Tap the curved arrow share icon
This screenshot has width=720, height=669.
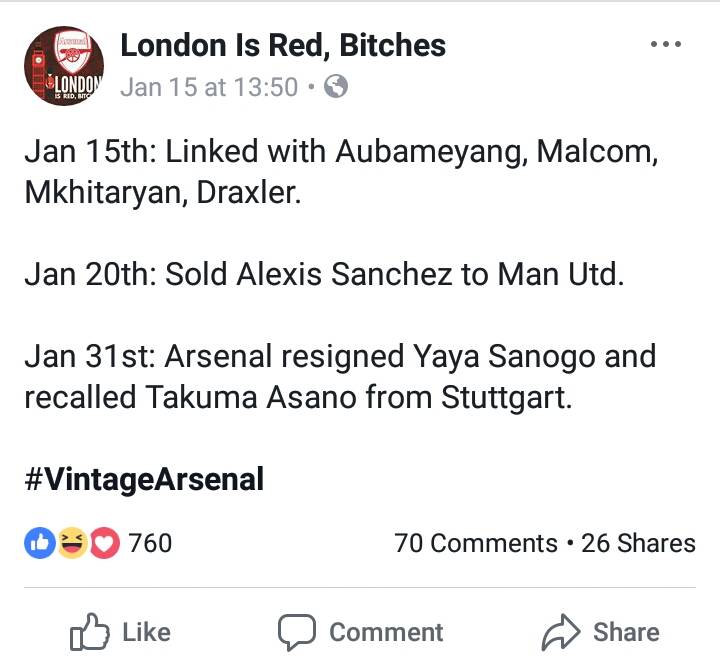pos(561,632)
